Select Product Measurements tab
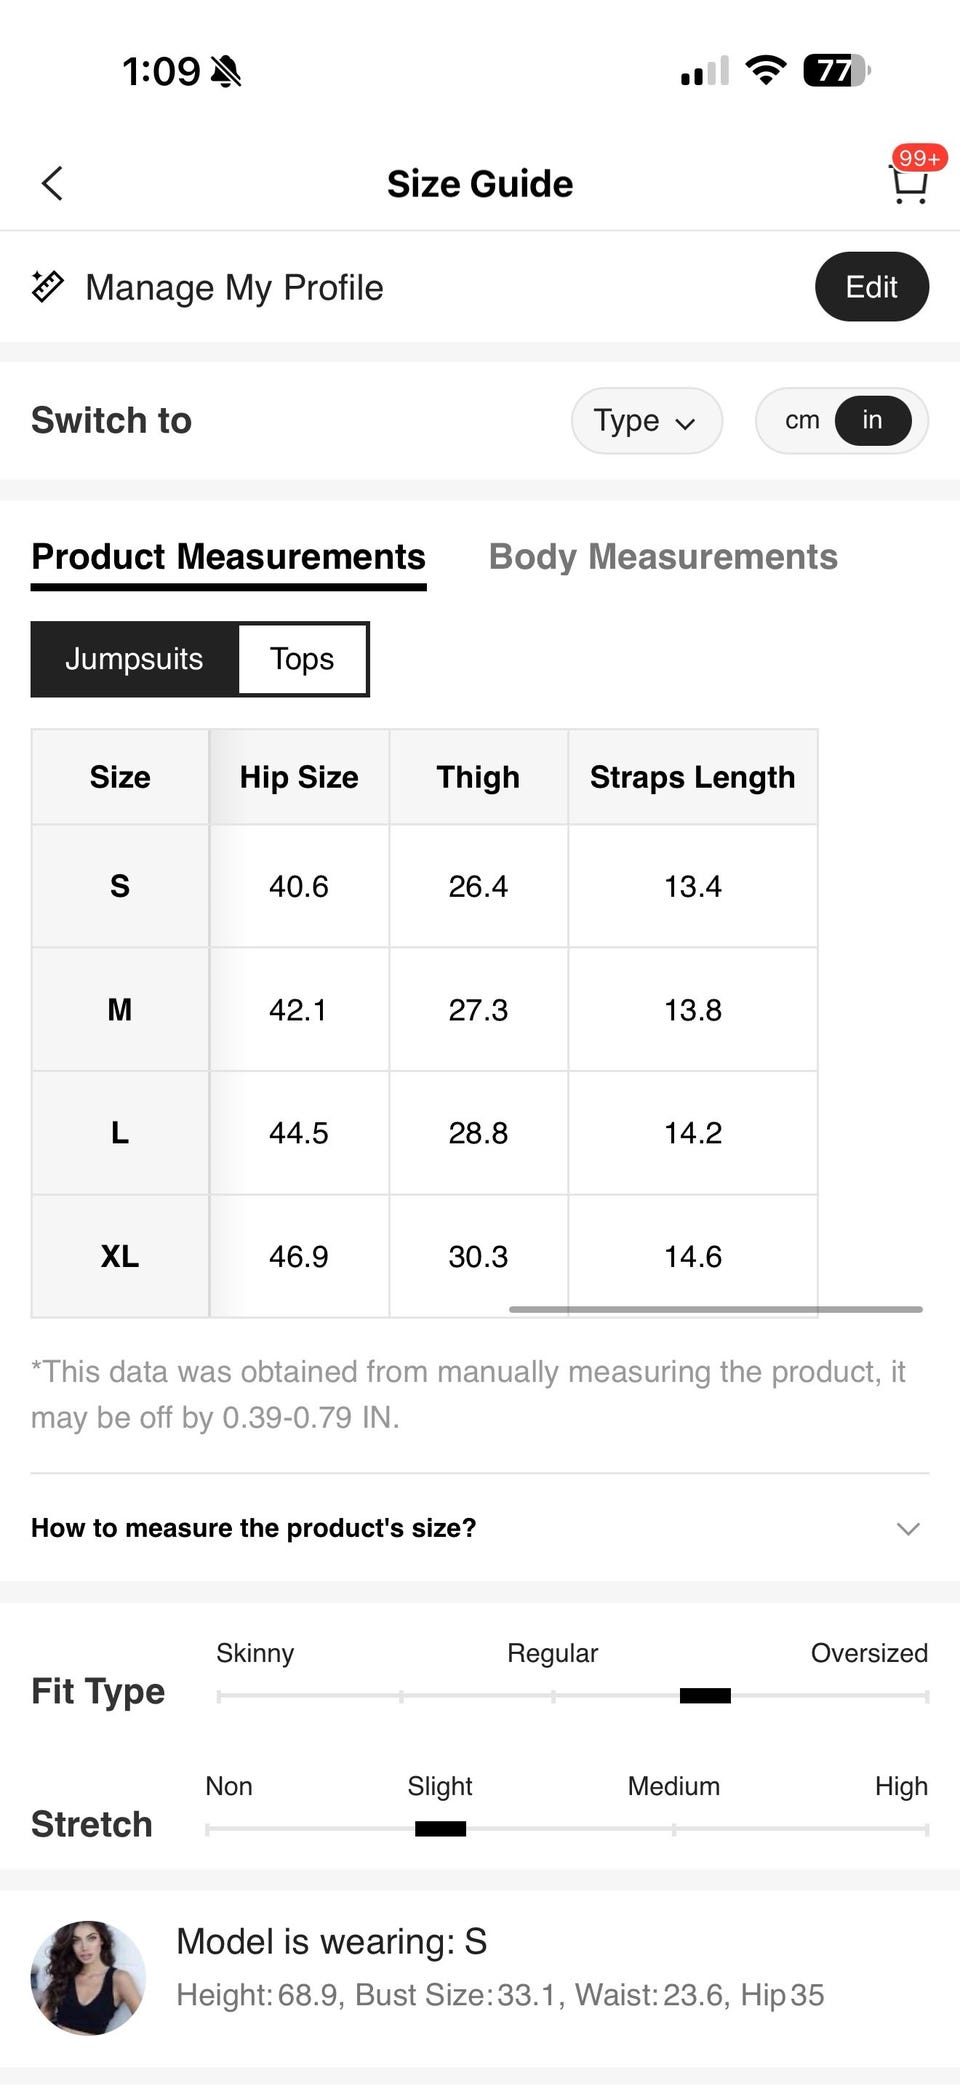Image resolution: width=960 pixels, height=2086 pixels. click(228, 557)
